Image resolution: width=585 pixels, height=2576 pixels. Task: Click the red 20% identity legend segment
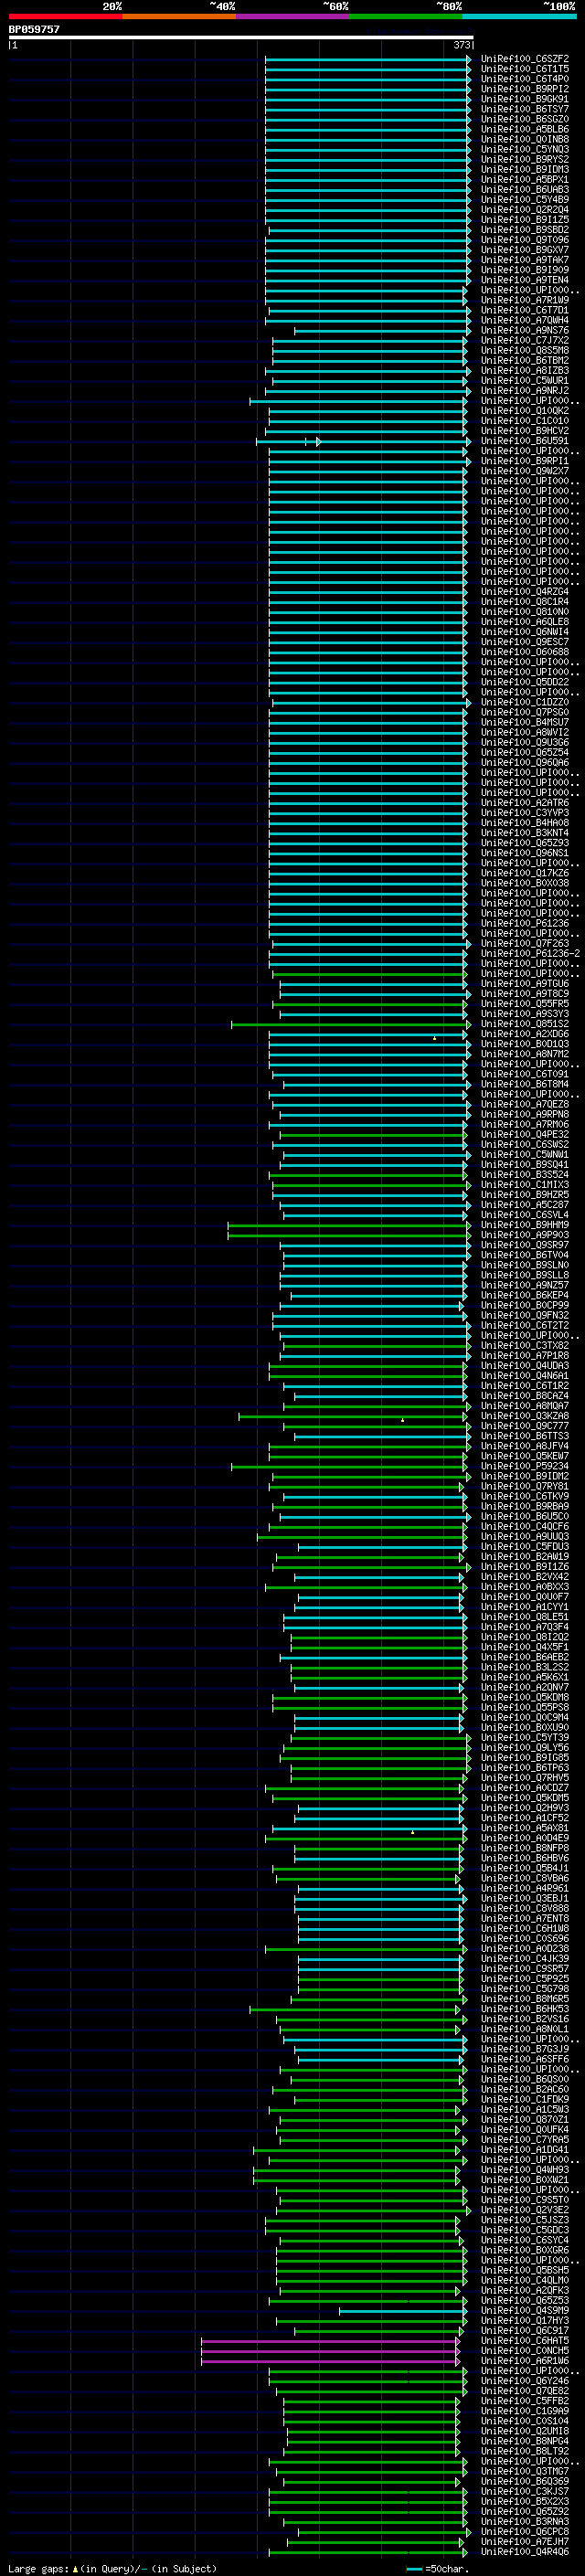click(x=65, y=16)
